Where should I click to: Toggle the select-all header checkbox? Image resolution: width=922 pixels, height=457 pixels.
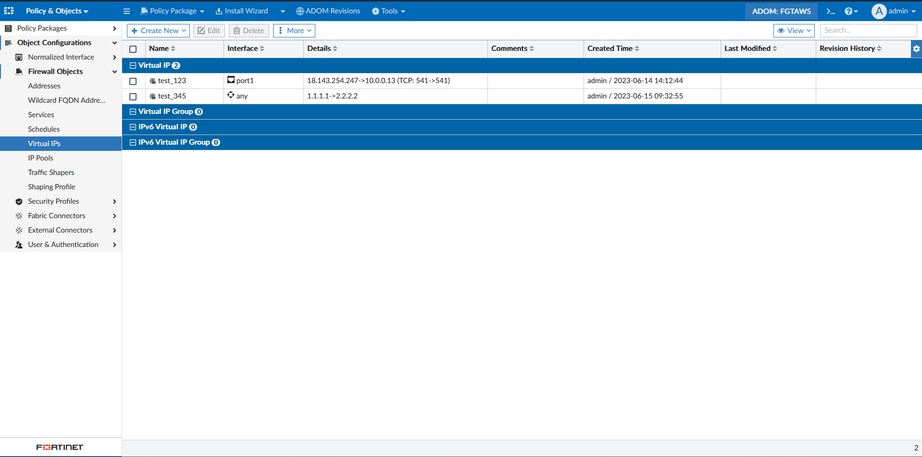coord(133,49)
